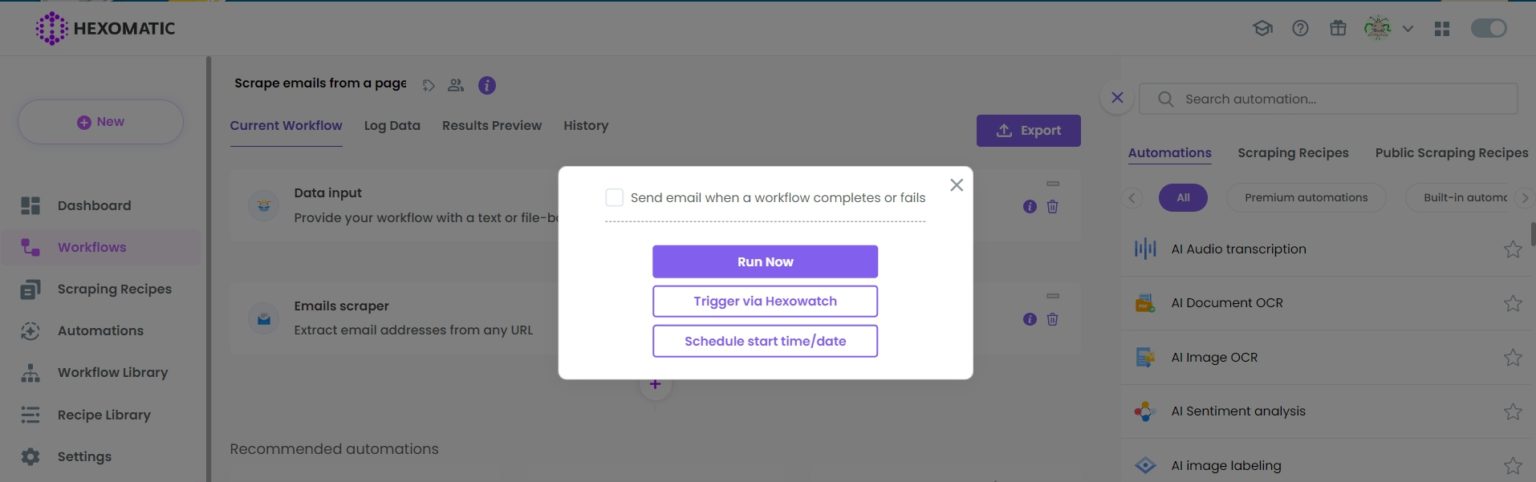Screen dimensions: 1536x482
Task: Star the AI Audio transcription automation
Action: 1512,249
